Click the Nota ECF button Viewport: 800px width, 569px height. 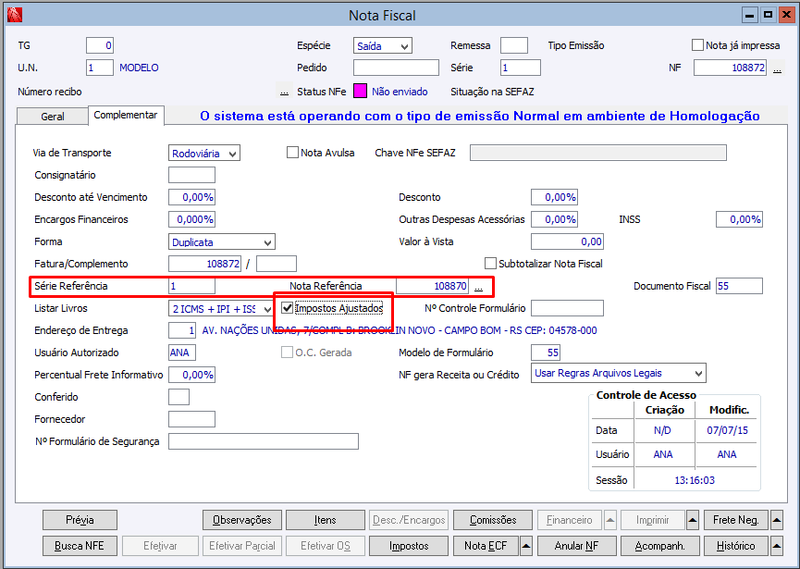pyautogui.click(x=486, y=546)
